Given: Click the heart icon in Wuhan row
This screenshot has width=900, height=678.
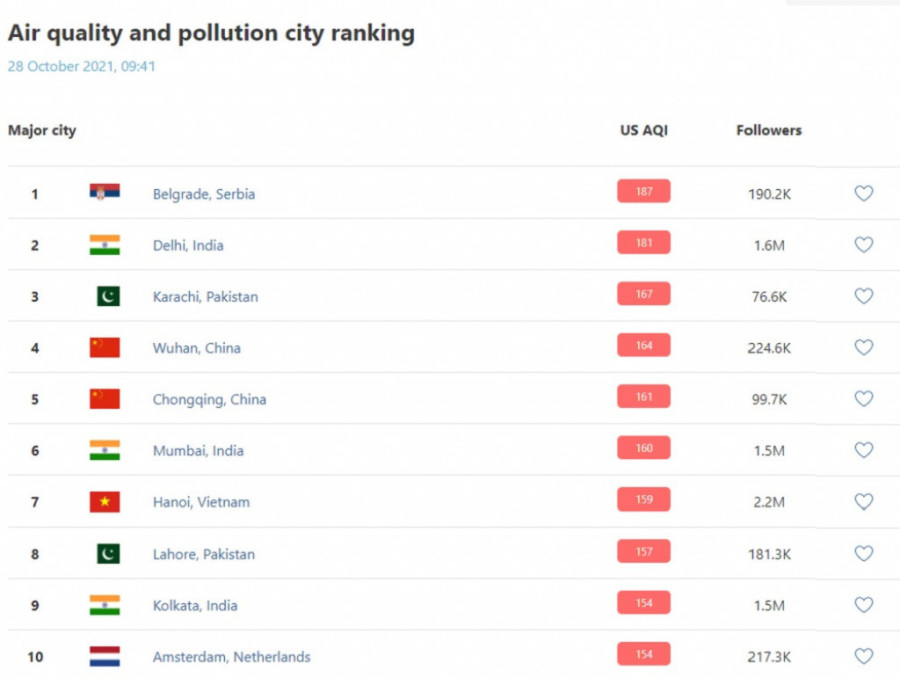Looking at the screenshot, I should pos(863,347).
